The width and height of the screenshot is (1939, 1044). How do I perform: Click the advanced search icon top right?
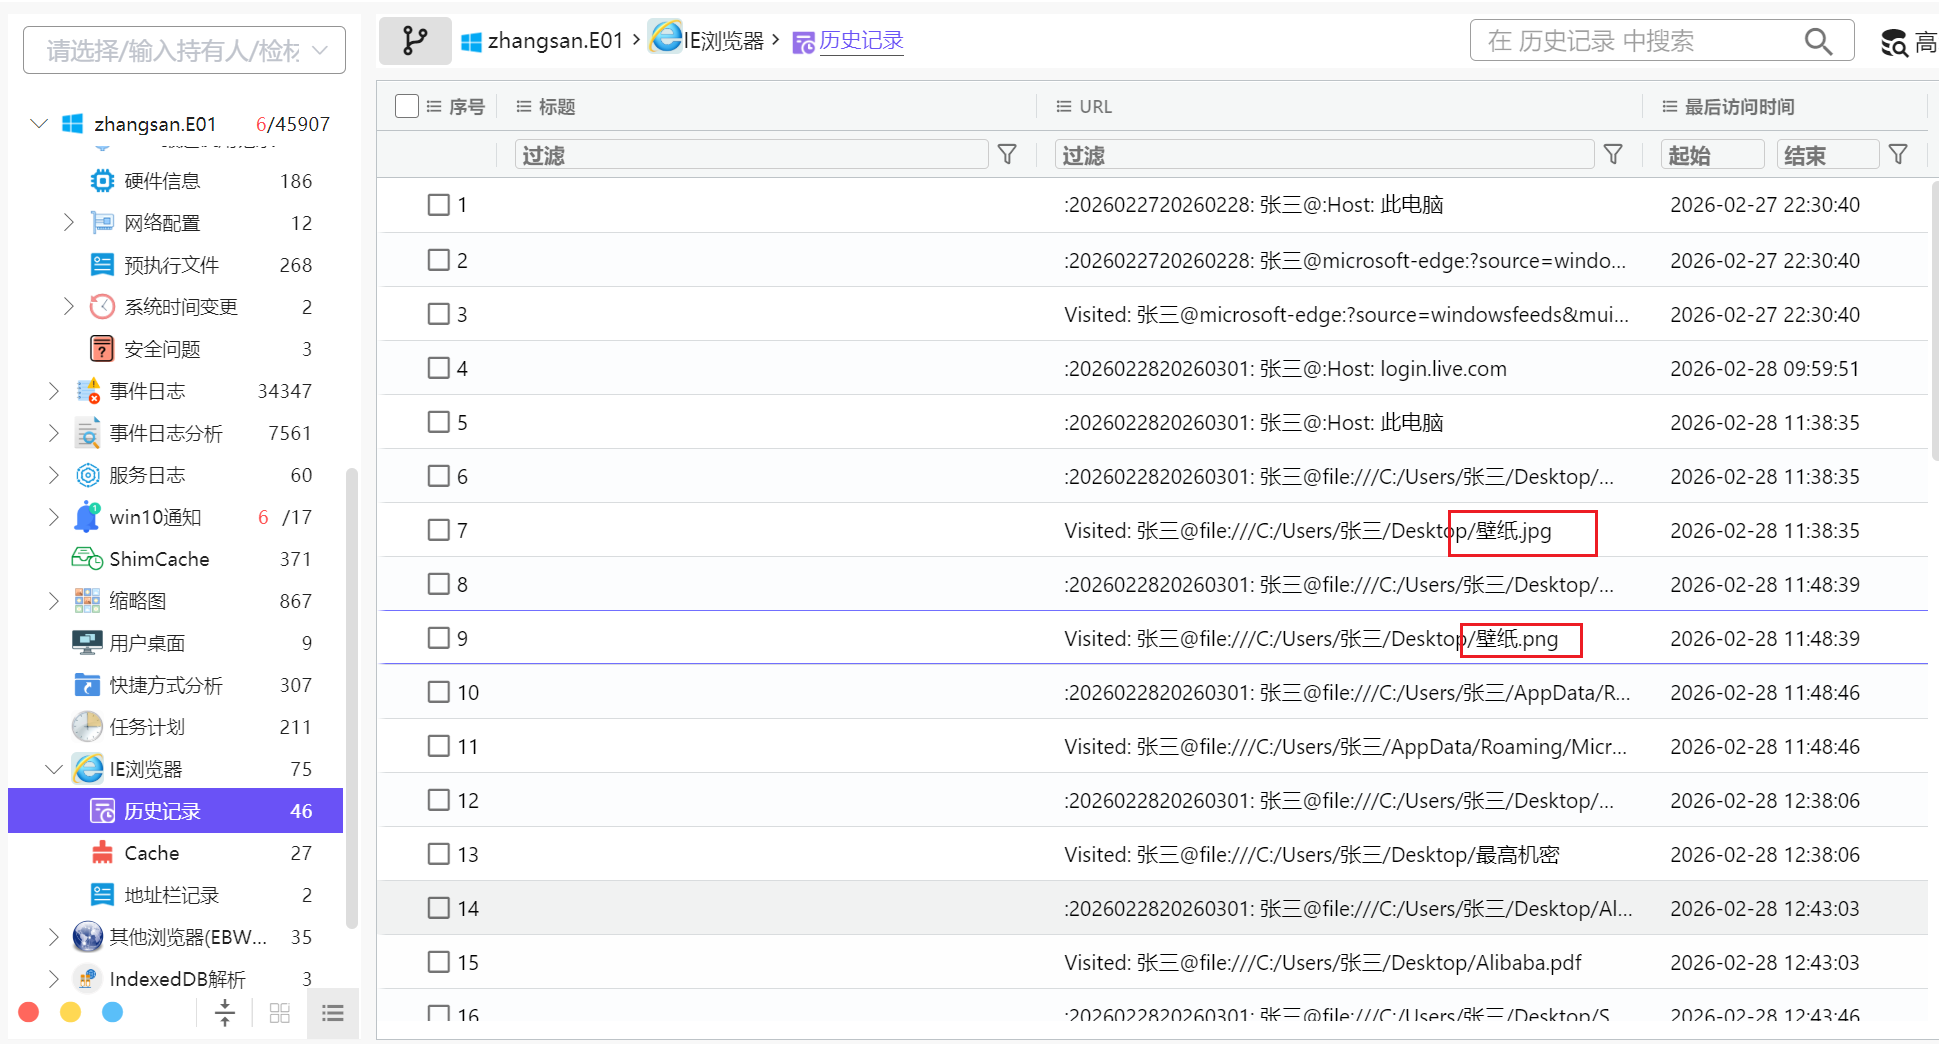pos(1894,43)
